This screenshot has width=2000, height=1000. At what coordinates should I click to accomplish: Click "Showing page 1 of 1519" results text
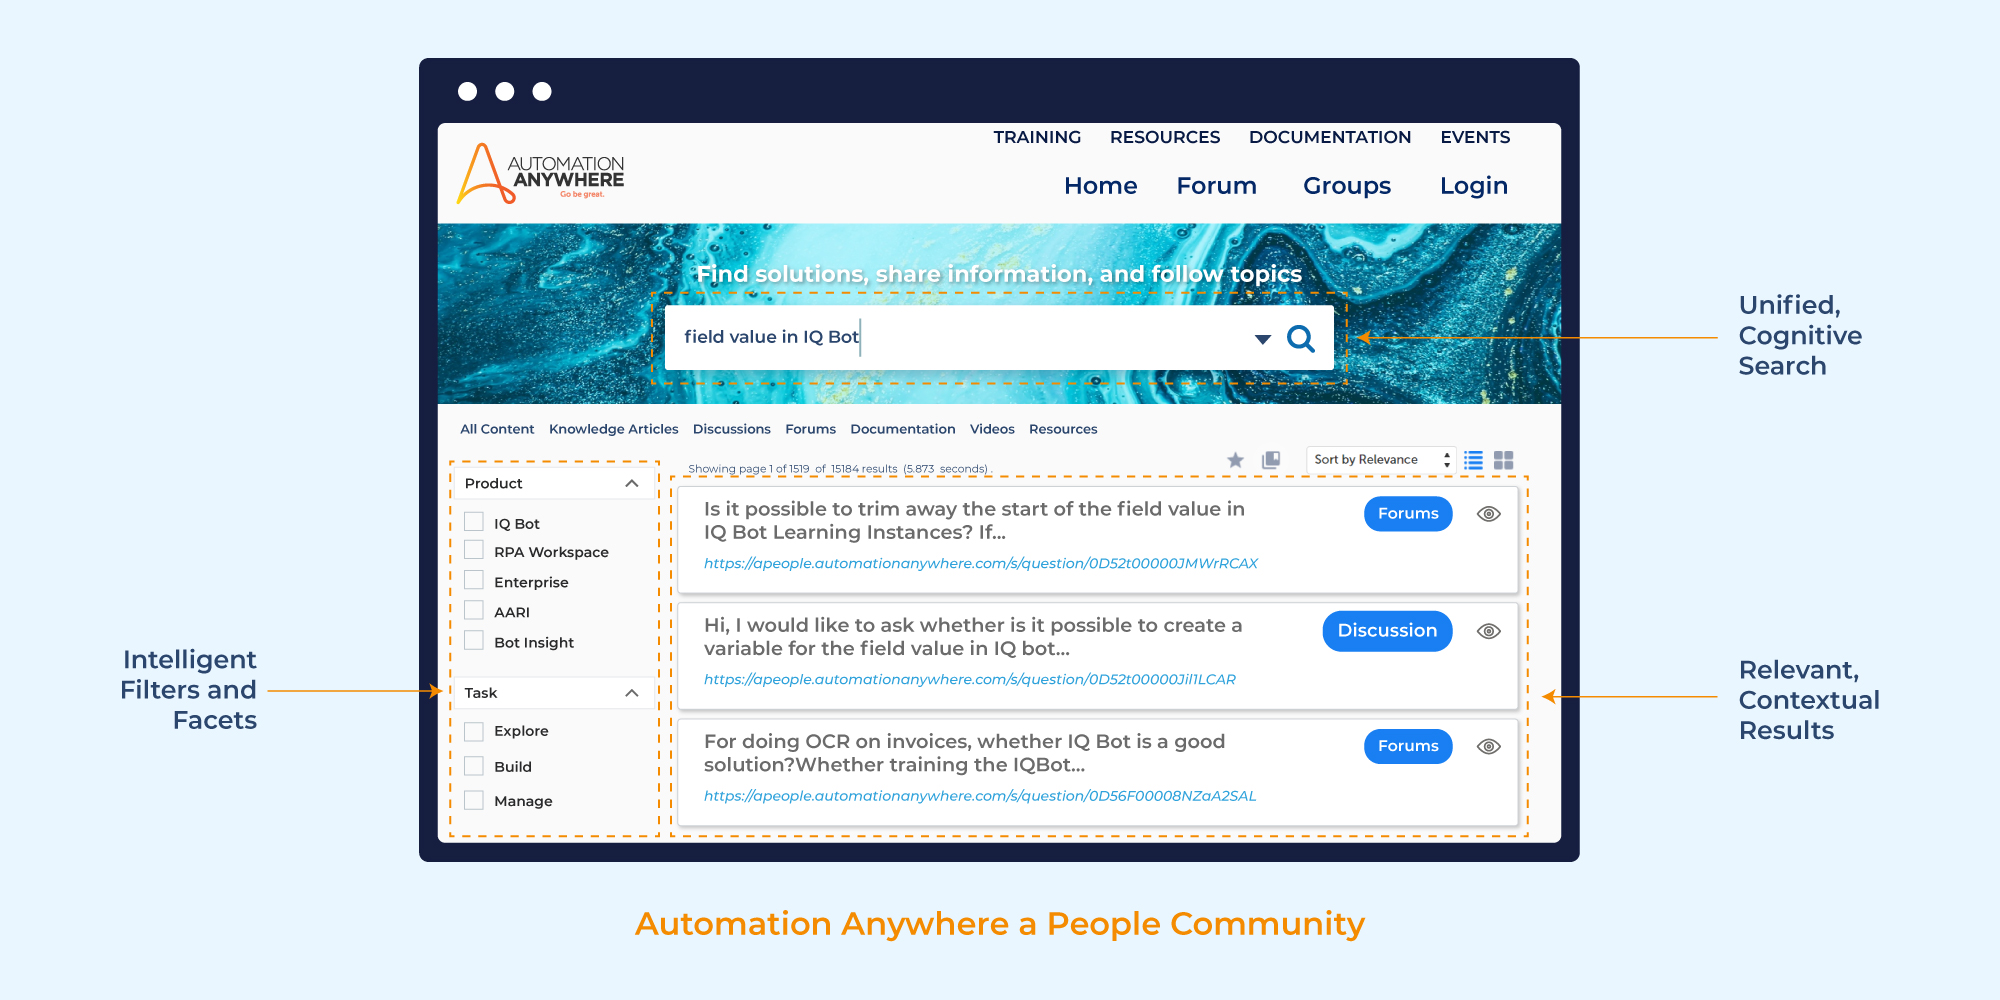(x=838, y=469)
